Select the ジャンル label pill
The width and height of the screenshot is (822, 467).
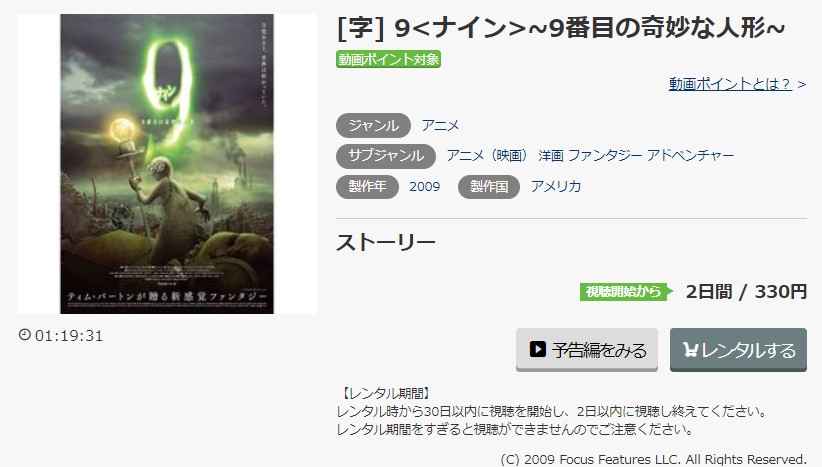pyautogui.click(x=373, y=125)
